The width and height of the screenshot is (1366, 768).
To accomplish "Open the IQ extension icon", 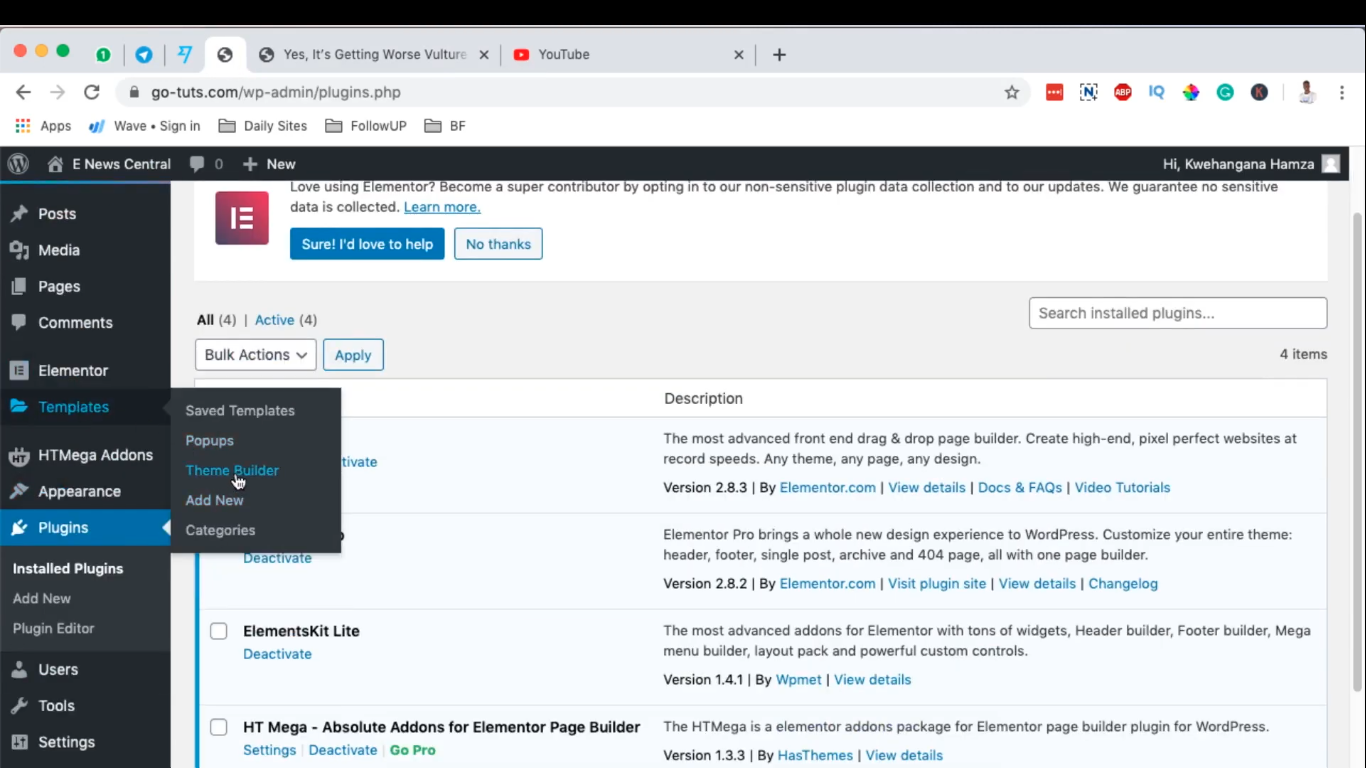I will (x=1157, y=92).
